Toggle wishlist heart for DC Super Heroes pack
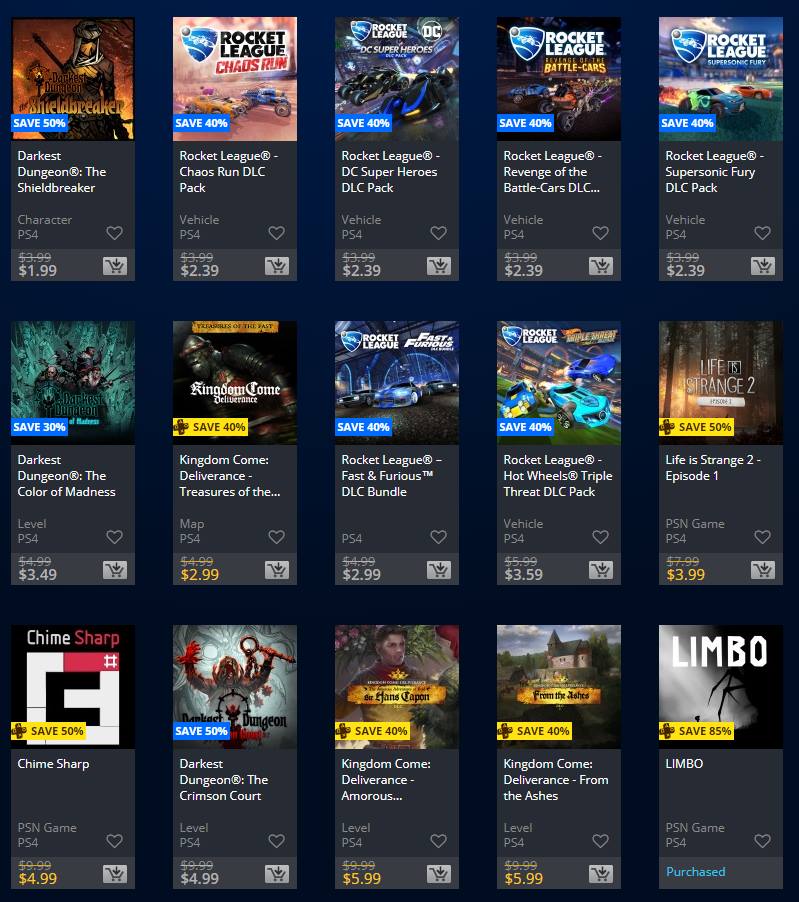Image resolution: width=799 pixels, height=902 pixels. pos(438,233)
